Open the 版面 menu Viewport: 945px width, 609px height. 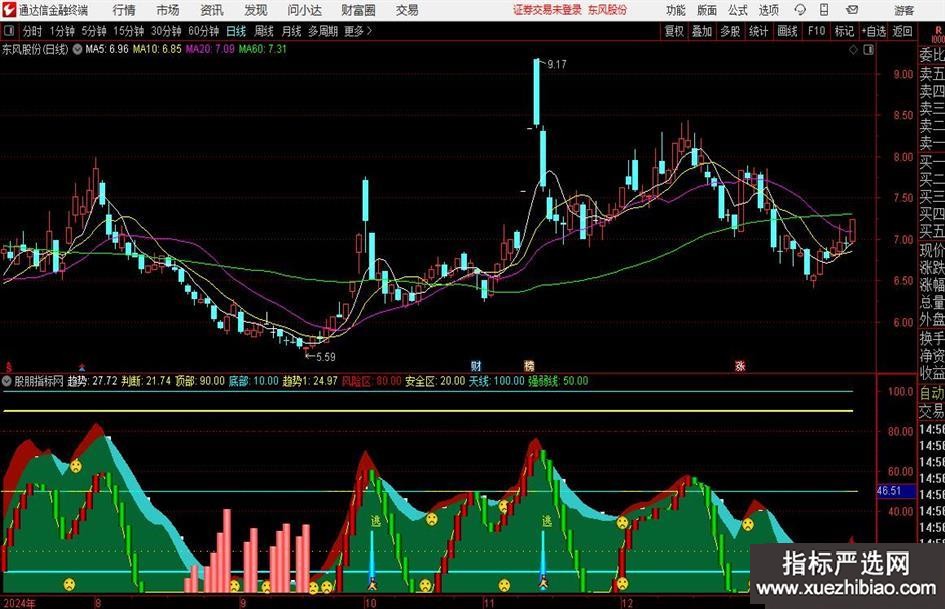point(707,10)
